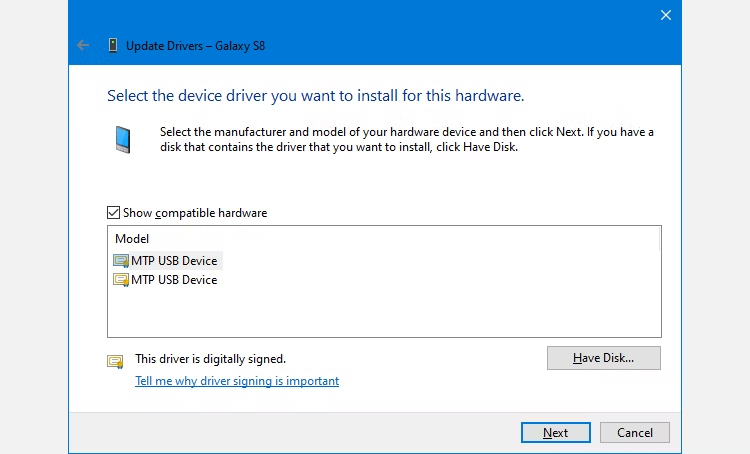Click the digitally signed certificate icon

[116, 361]
